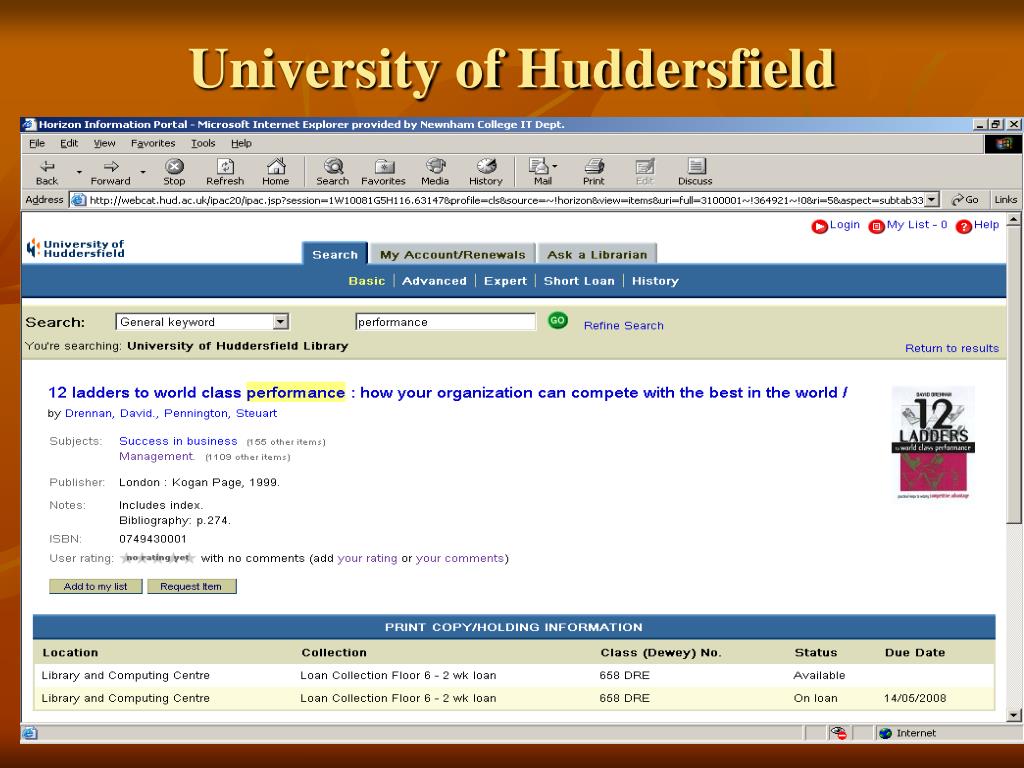The image size is (1024, 768).
Task: Click the Request Item button
Action: [191, 586]
